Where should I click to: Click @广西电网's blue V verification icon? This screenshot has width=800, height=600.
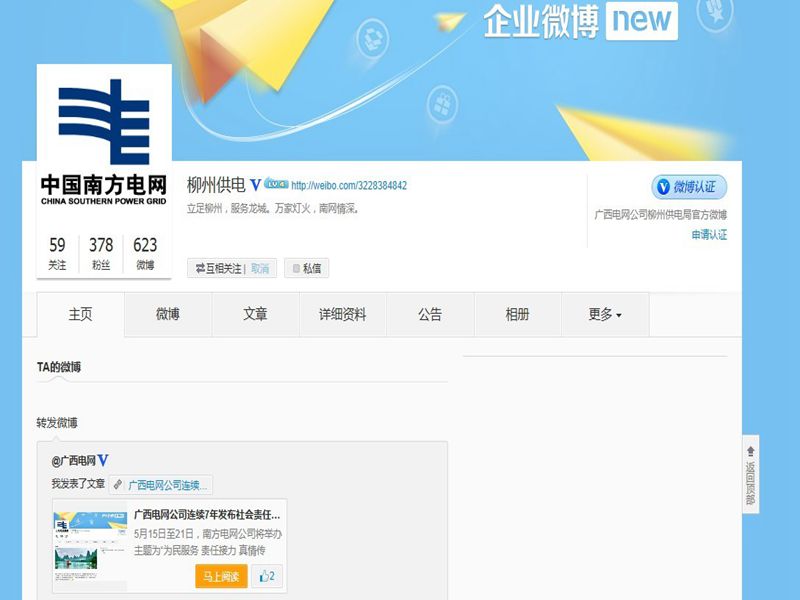[105, 460]
